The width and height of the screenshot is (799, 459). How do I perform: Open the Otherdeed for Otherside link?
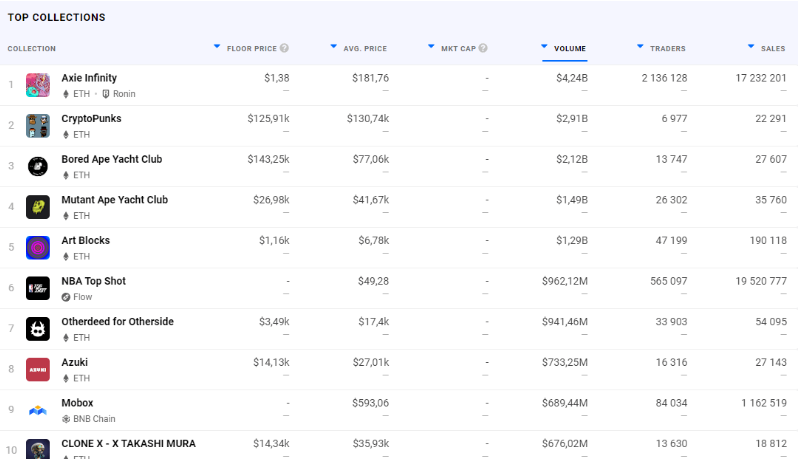click(x=118, y=321)
